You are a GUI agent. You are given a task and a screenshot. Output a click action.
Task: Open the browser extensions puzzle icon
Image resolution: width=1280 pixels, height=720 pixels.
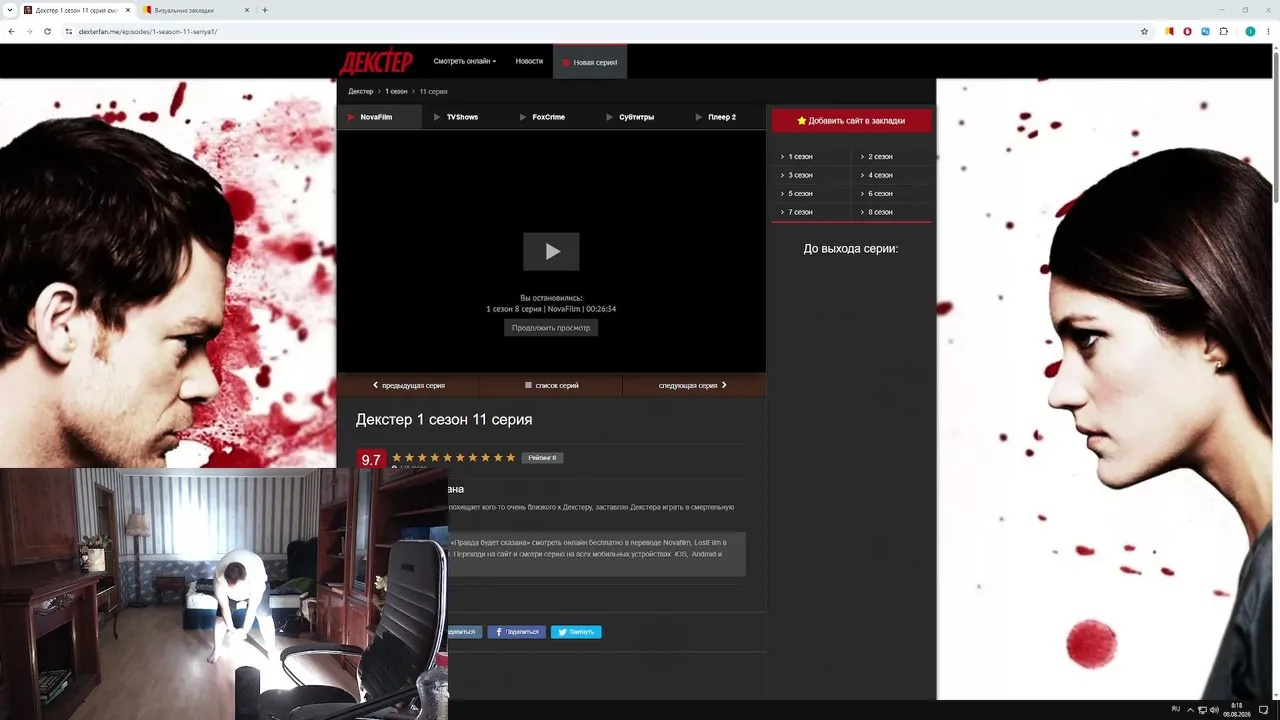point(1223,31)
